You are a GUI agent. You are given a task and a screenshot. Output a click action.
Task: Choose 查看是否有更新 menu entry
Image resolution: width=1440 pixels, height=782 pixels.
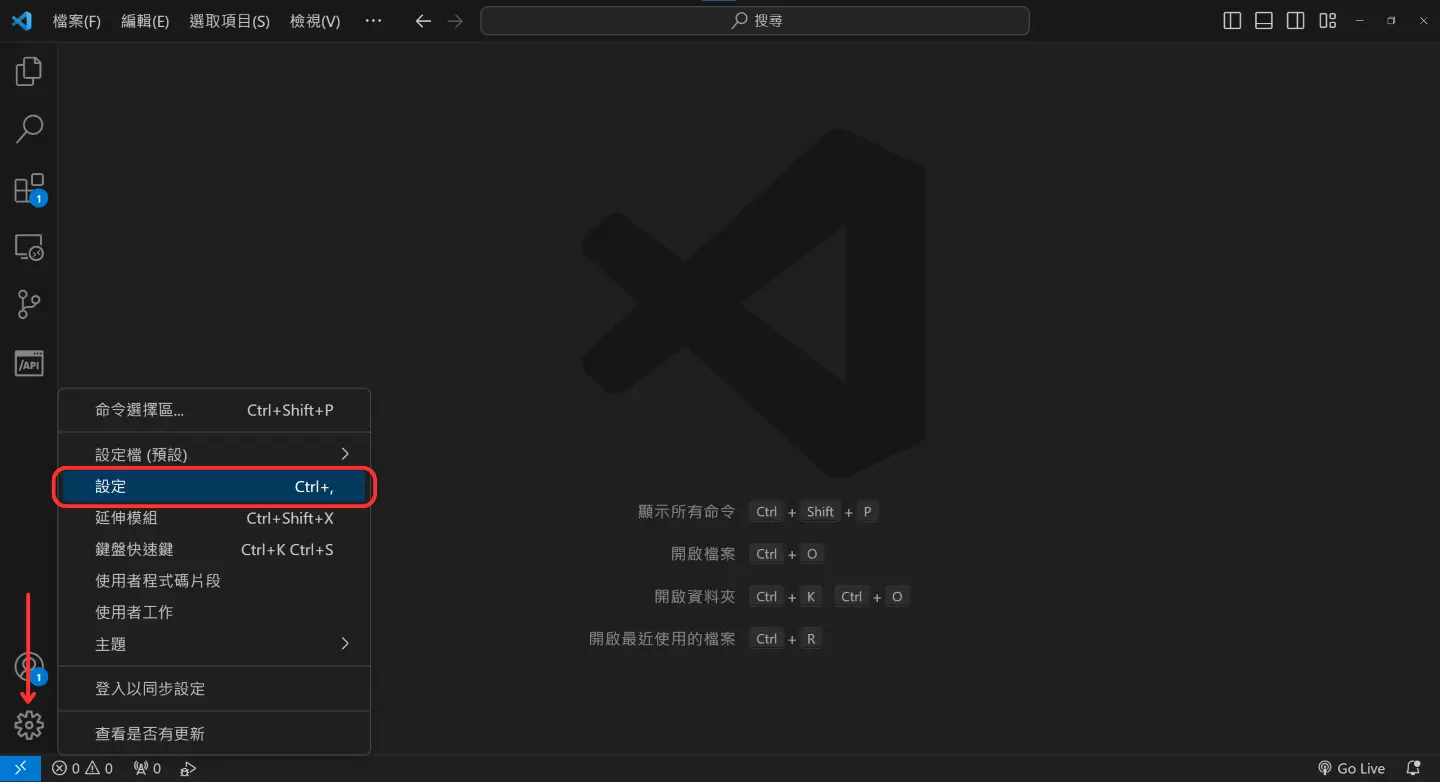coord(214,734)
